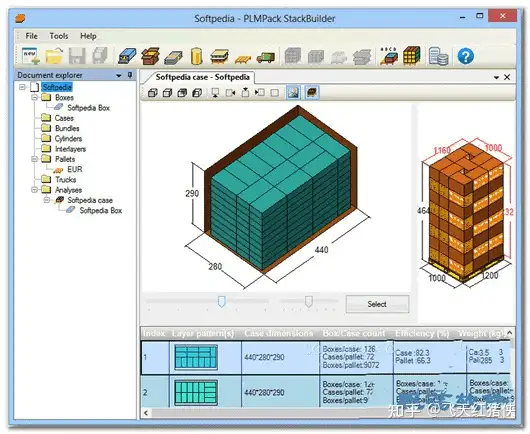The width and height of the screenshot is (530, 434).
Task: Click the truck toolbar icon
Action: 266,57
